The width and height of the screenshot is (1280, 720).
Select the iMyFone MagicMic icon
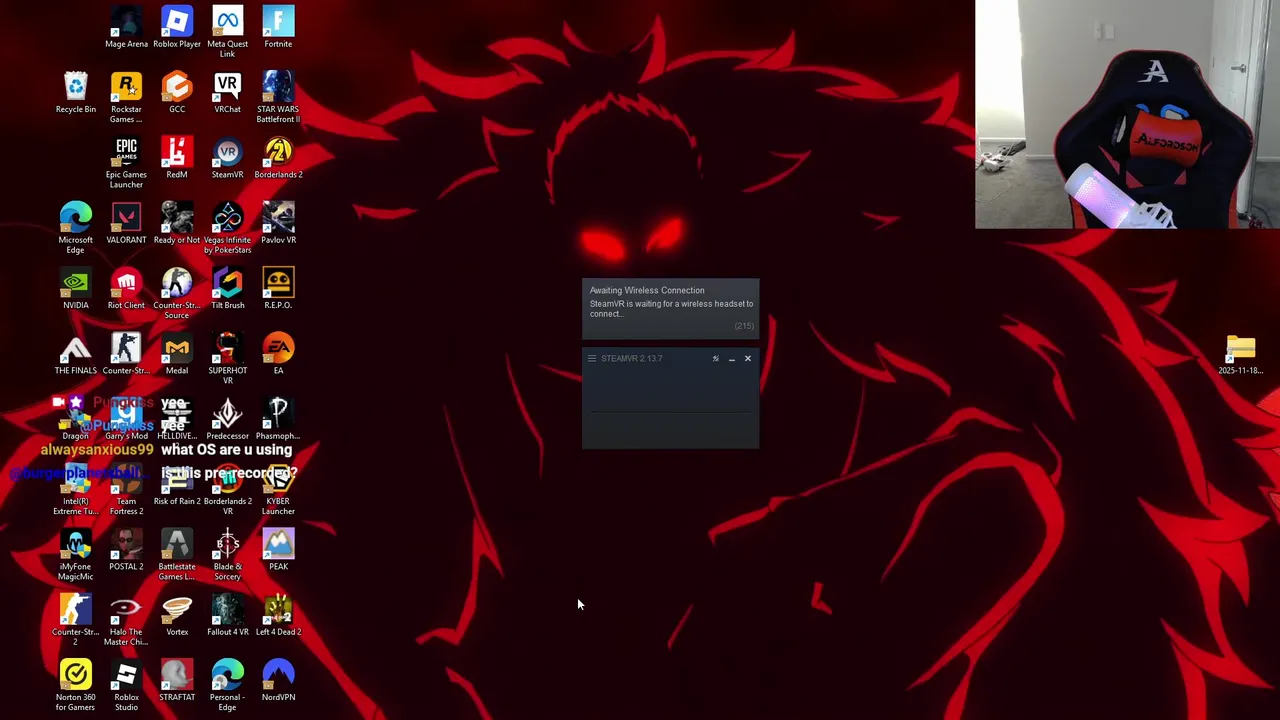75,555
